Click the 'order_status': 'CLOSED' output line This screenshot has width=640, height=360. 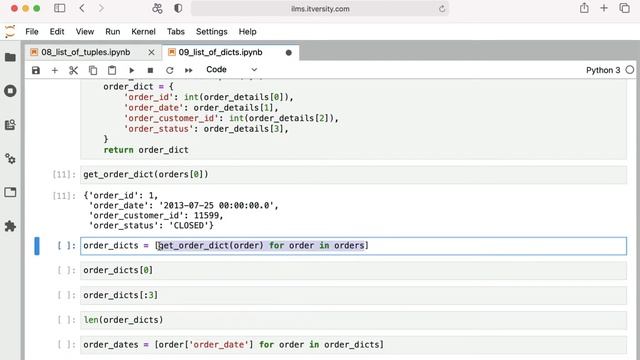[x=151, y=225]
